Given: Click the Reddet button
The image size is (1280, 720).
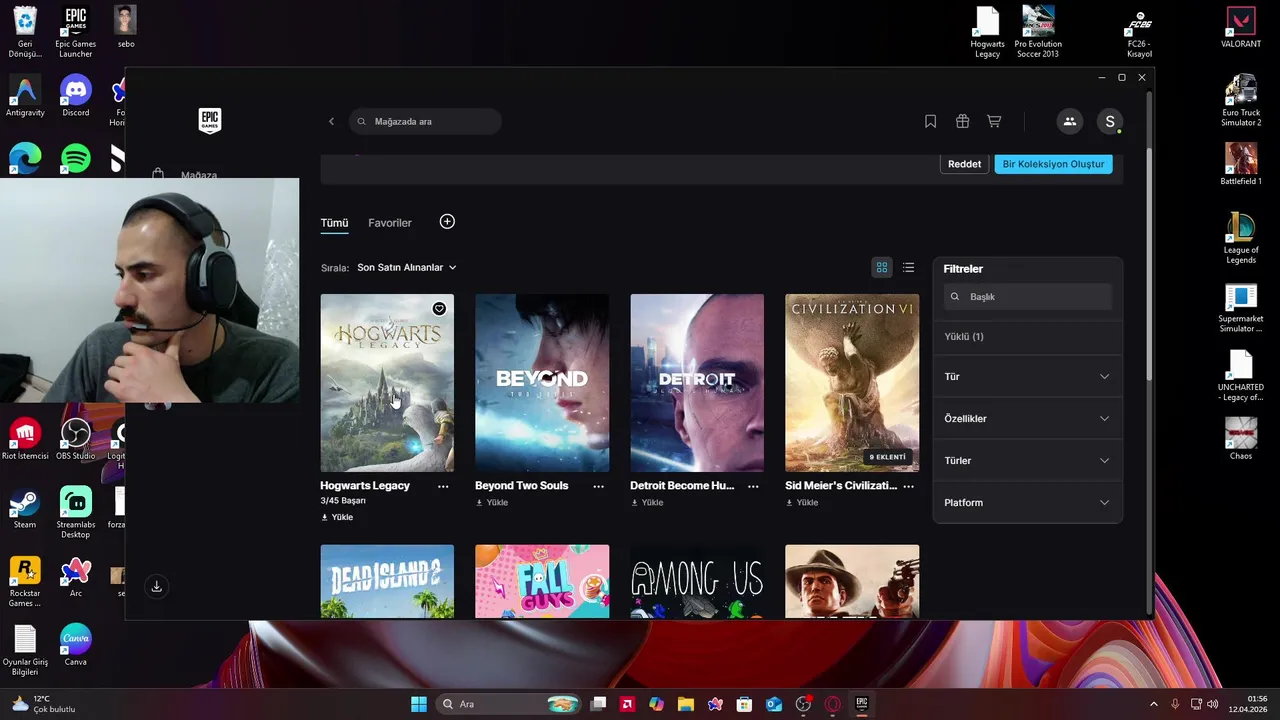Looking at the screenshot, I should [x=964, y=164].
